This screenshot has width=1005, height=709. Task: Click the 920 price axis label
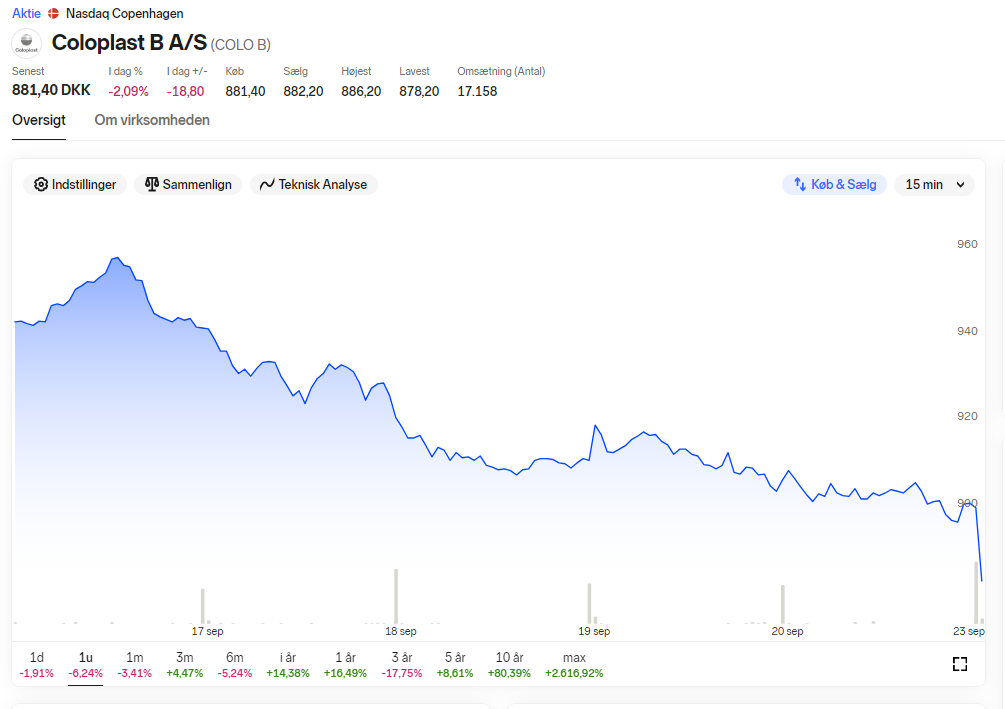pos(967,416)
